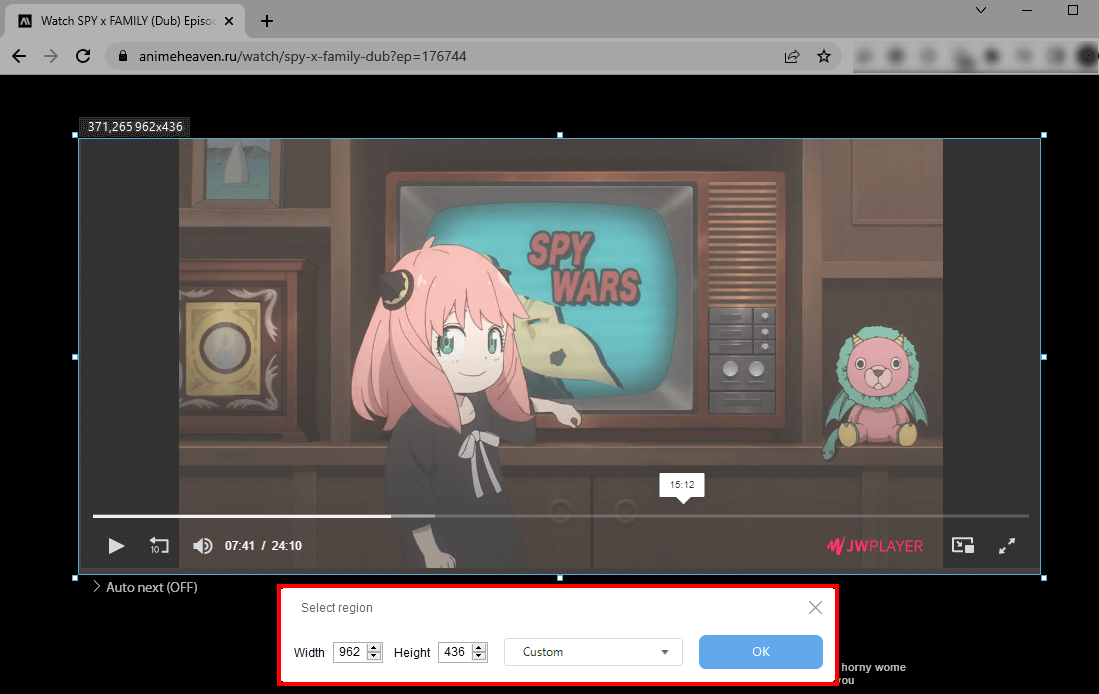Select the Watch SPY x FAMILY tab
The image size is (1099, 694).
point(125,21)
